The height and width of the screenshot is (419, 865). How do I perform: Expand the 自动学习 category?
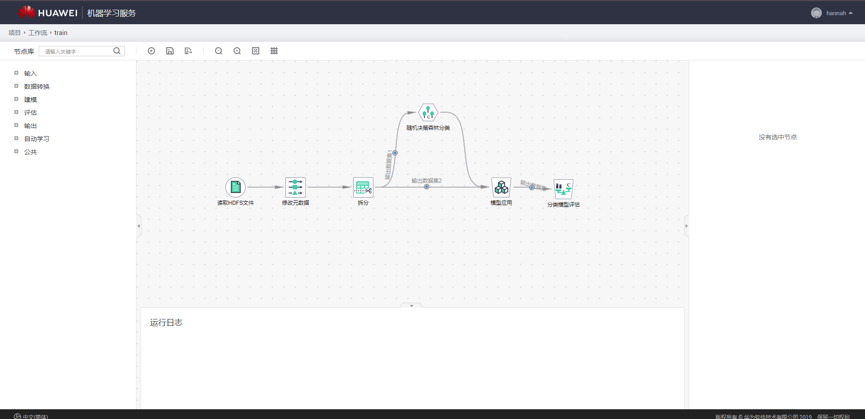point(17,138)
